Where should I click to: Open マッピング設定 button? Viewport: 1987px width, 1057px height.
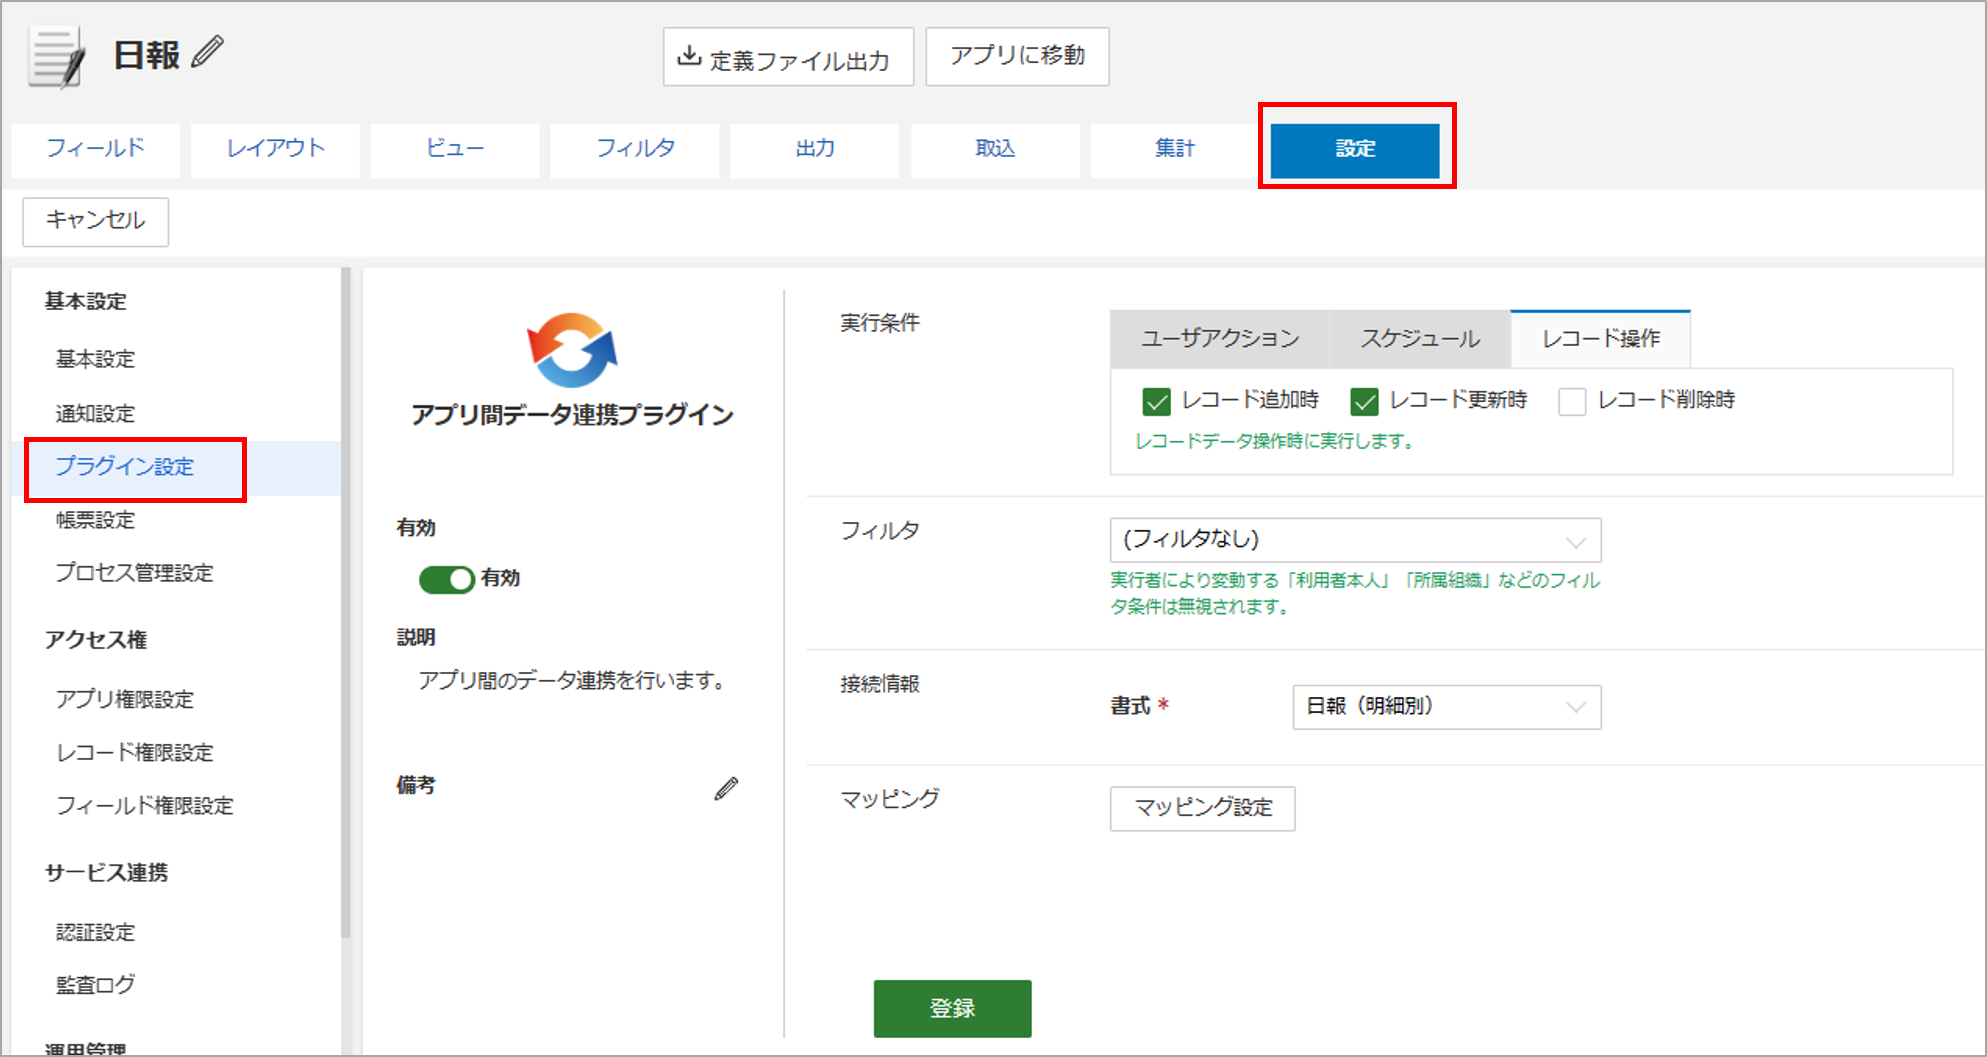[x=1202, y=808]
